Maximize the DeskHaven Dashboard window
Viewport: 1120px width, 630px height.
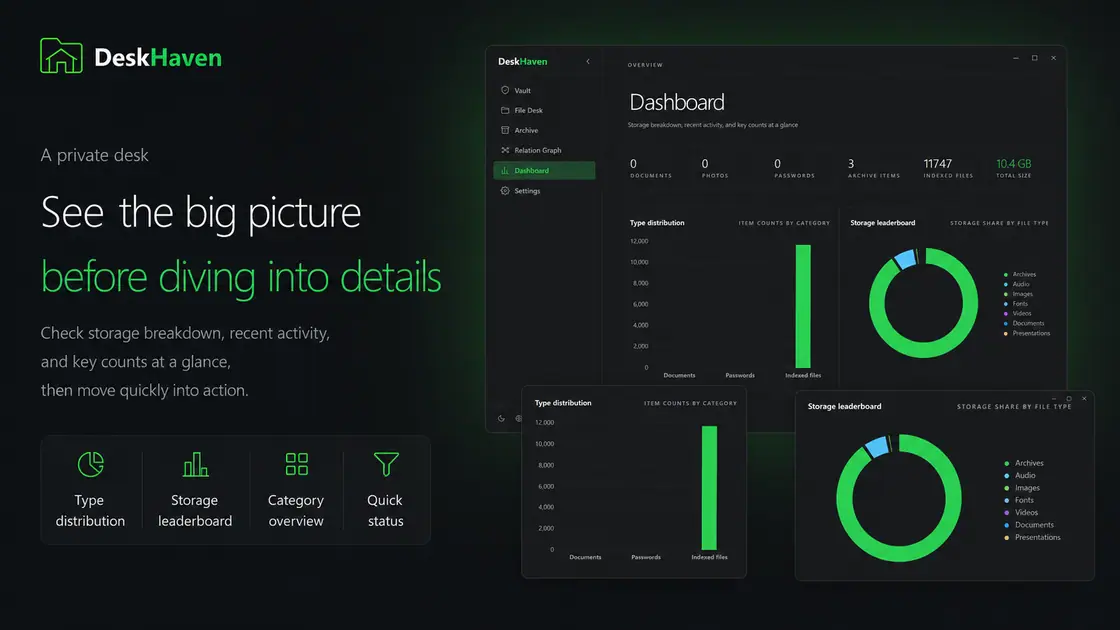point(1034,58)
